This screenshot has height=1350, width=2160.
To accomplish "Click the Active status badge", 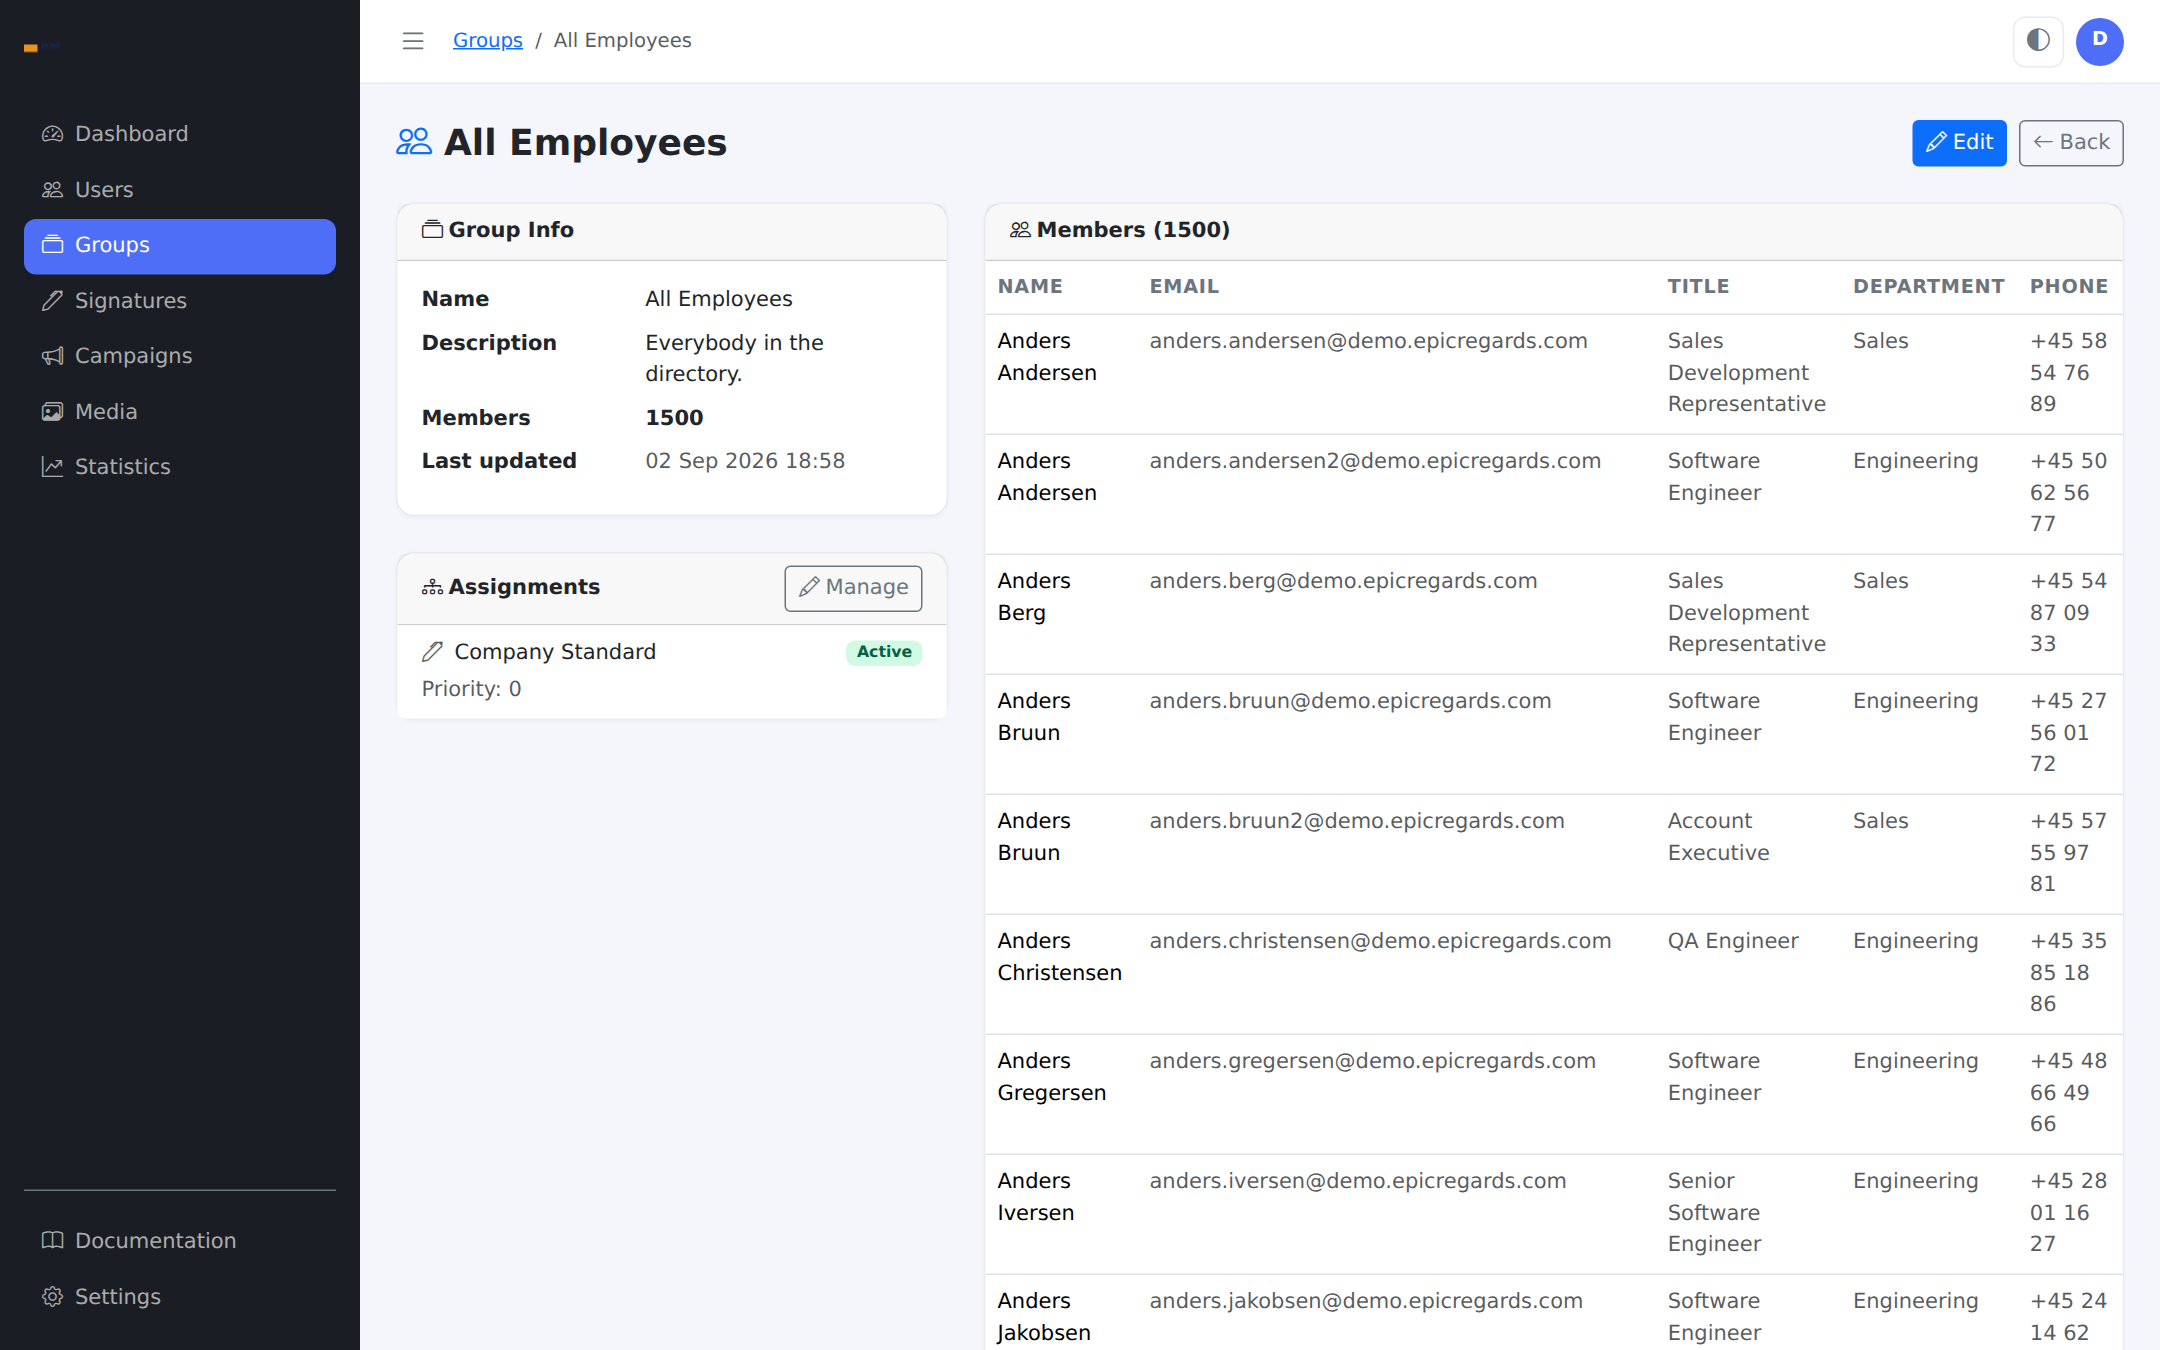I will [884, 652].
